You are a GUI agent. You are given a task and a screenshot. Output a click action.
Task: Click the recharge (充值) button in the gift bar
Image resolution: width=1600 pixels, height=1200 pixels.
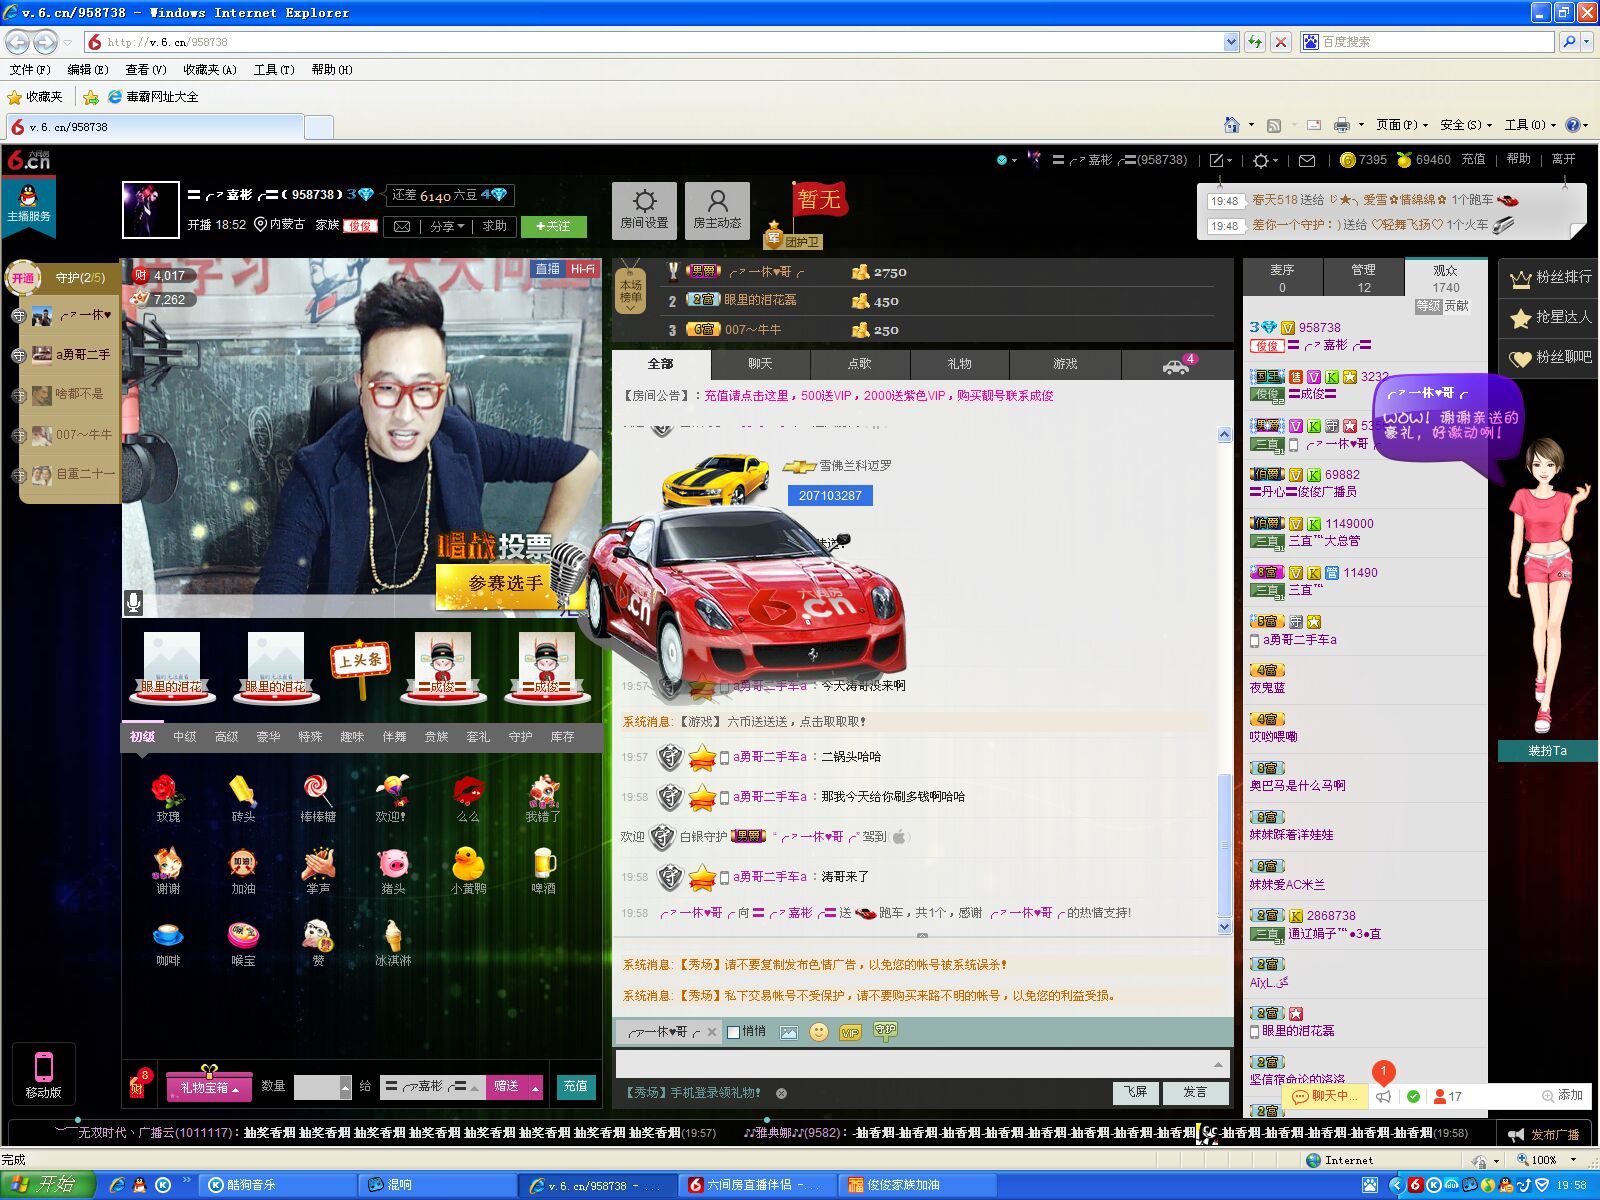pyautogui.click(x=575, y=1087)
